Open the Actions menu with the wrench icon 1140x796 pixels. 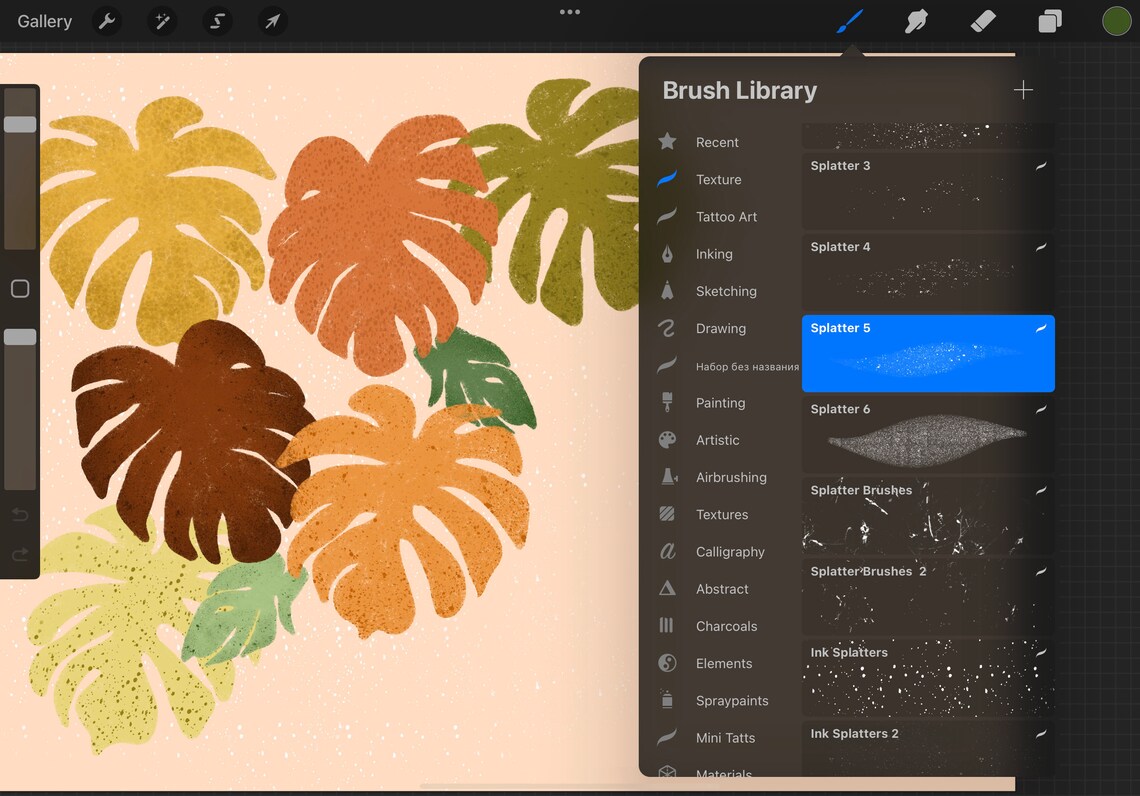point(107,21)
